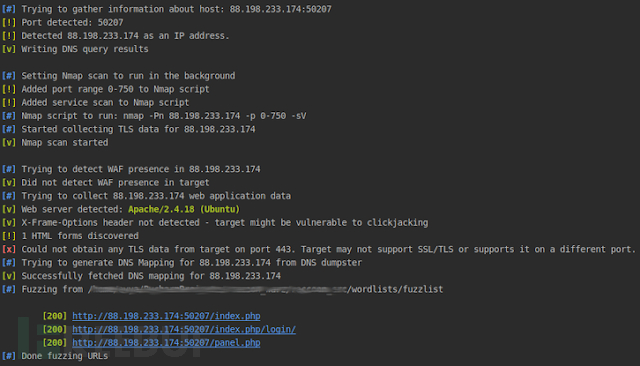Click the host address 88.198.233.174:50207 in first line
Viewport: 640px width, 366px height.
click(280, 9)
